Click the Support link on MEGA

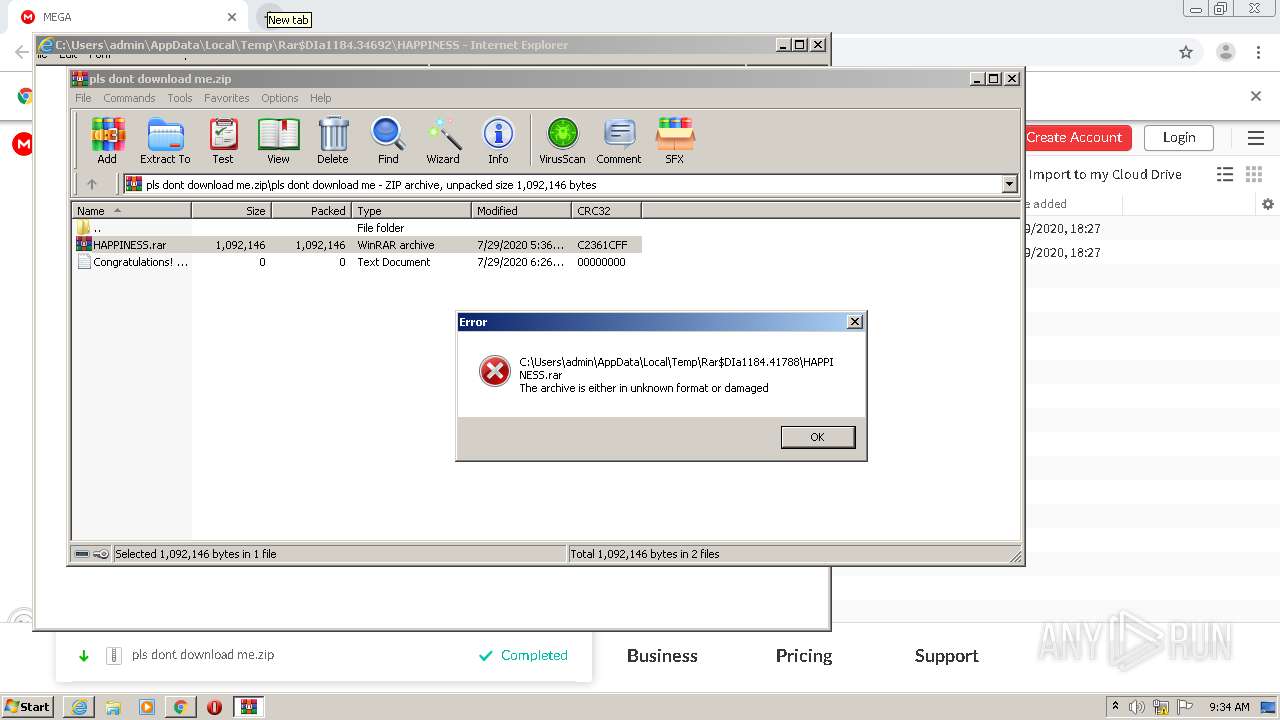pos(946,656)
